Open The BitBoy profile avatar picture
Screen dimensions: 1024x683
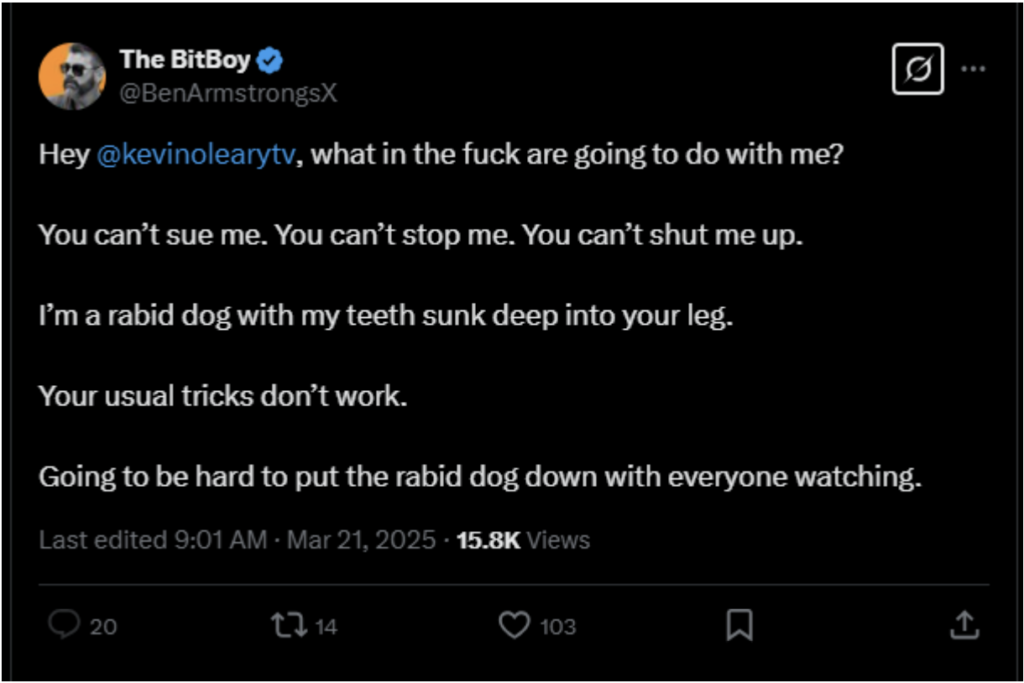(x=72, y=77)
